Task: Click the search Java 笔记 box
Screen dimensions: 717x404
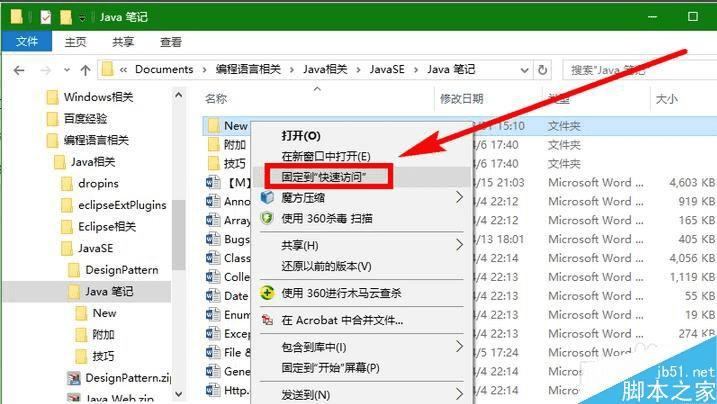Action: [639, 70]
